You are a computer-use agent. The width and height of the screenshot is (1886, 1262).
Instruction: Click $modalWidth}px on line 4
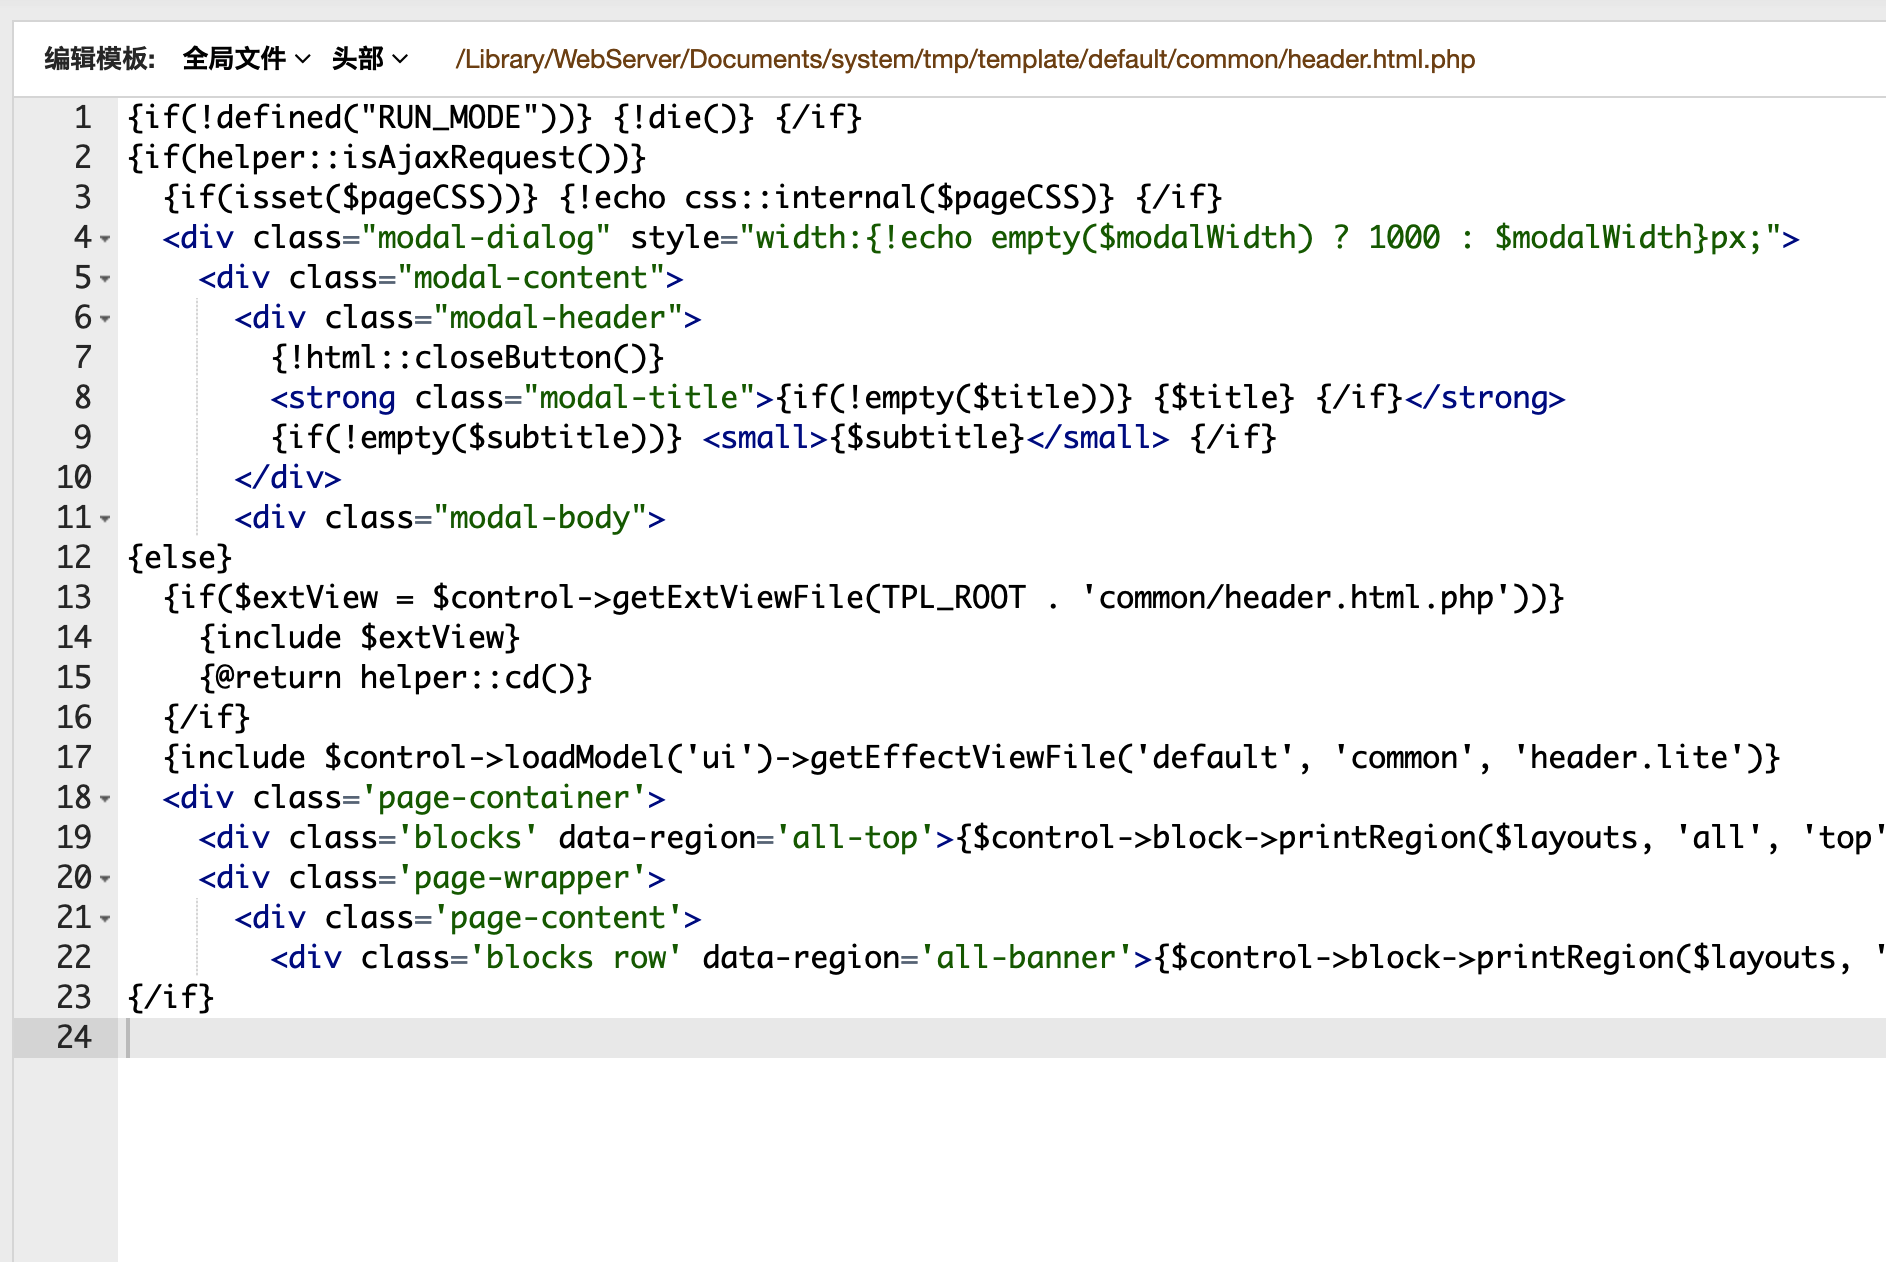click(1619, 237)
